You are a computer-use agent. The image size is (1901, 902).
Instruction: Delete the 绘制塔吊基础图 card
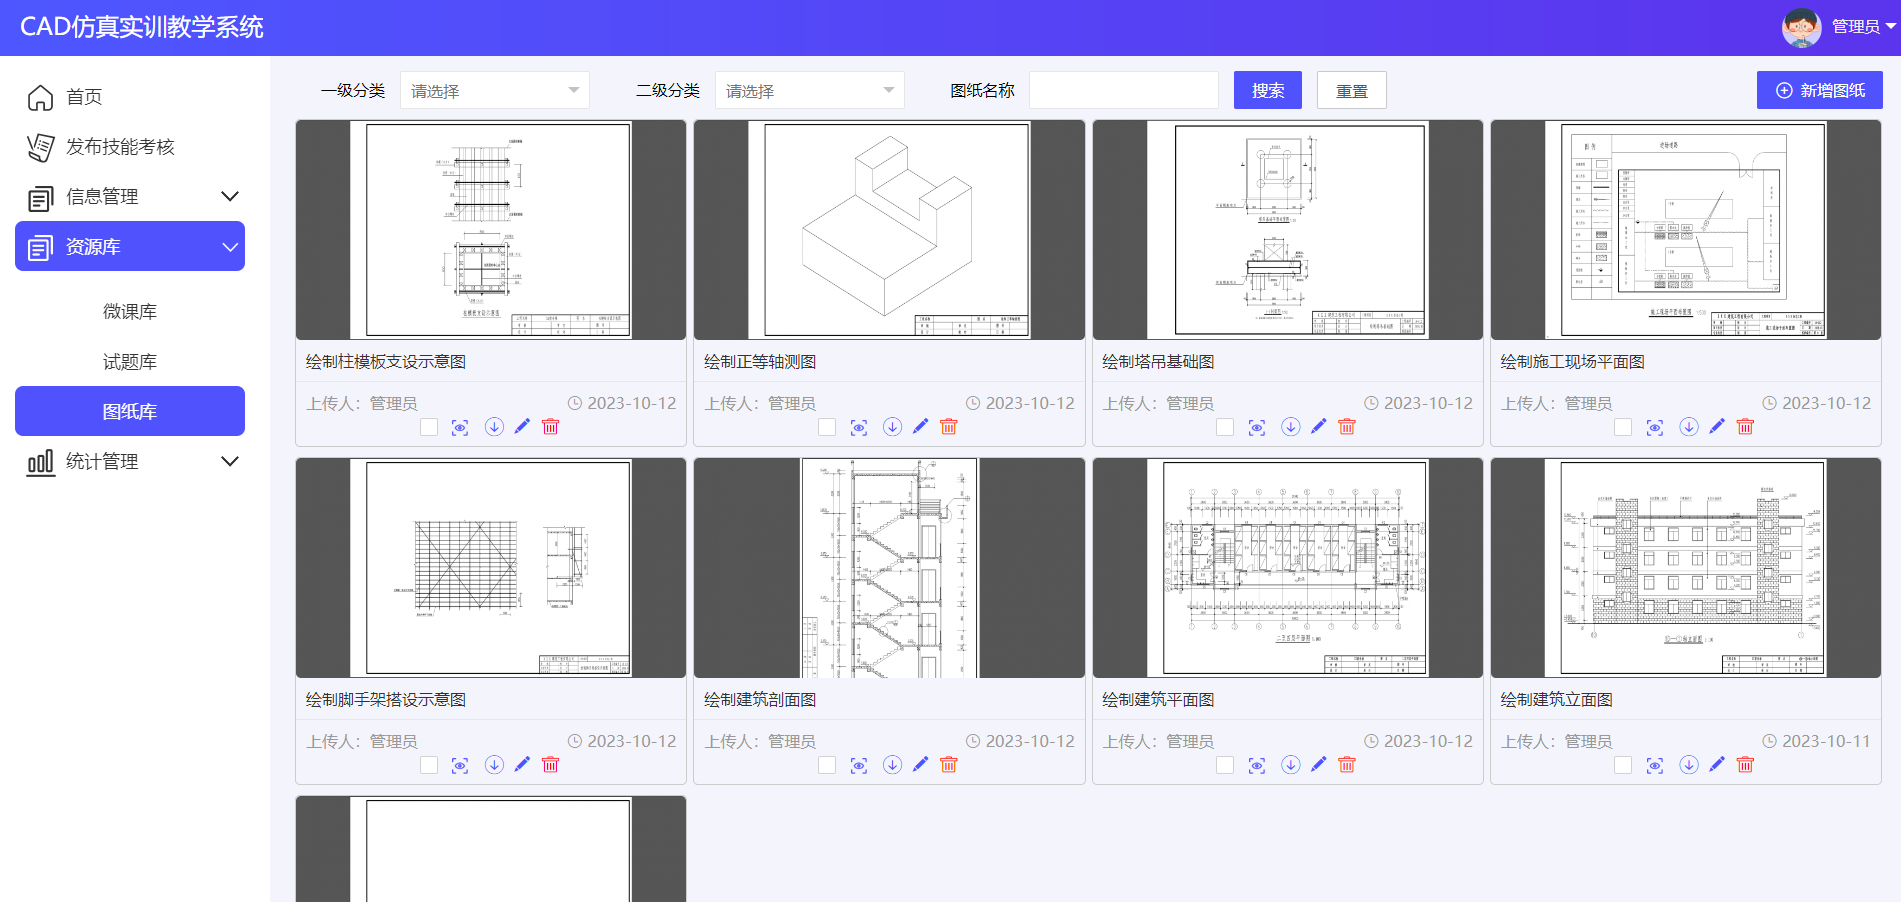(x=1347, y=427)
